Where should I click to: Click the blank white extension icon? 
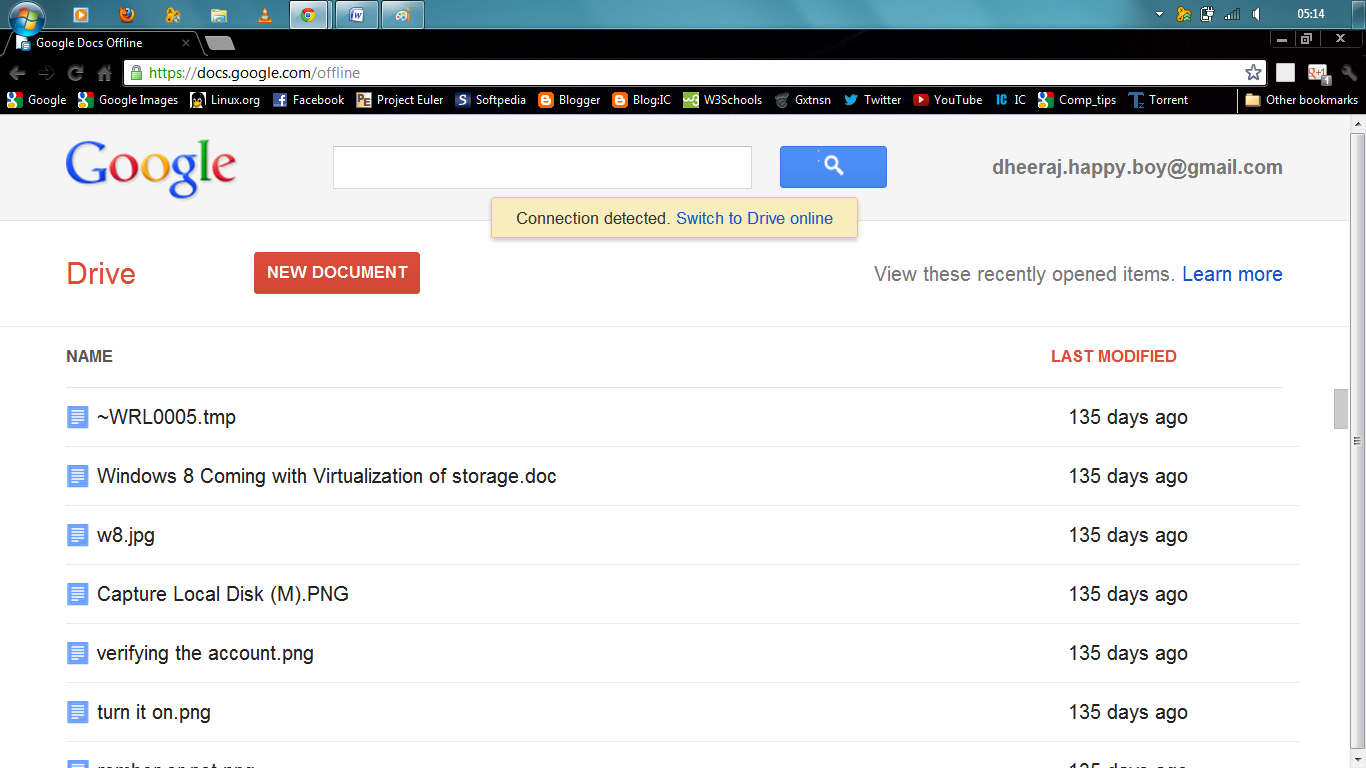1285,73
